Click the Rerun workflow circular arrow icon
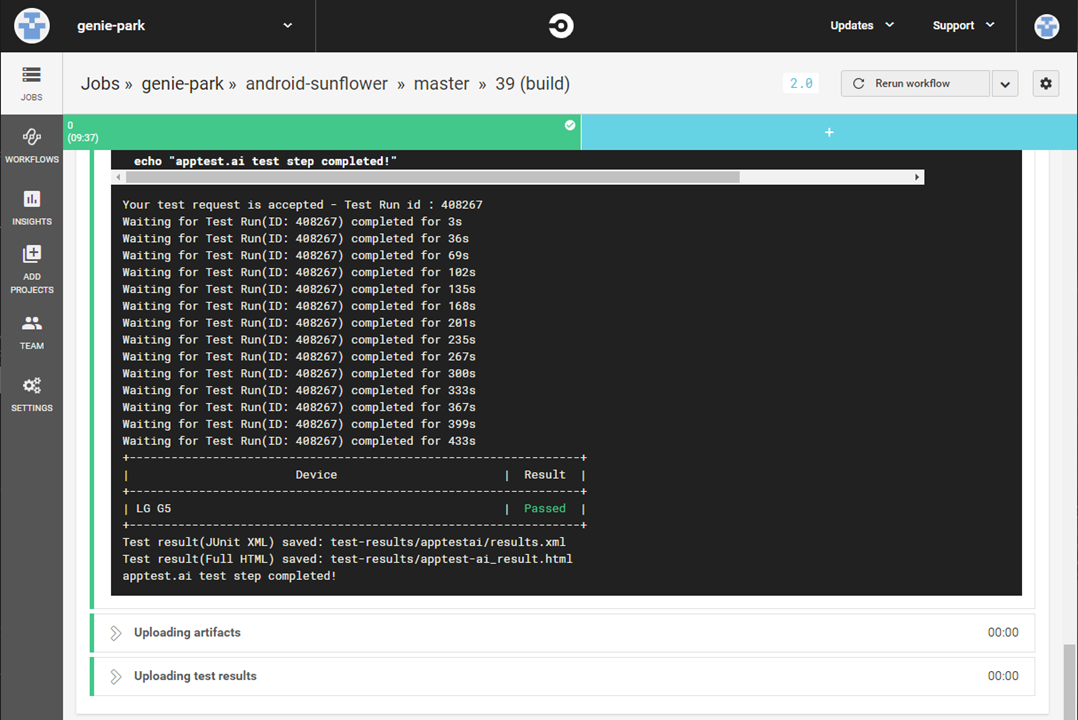 click(859, 83)
